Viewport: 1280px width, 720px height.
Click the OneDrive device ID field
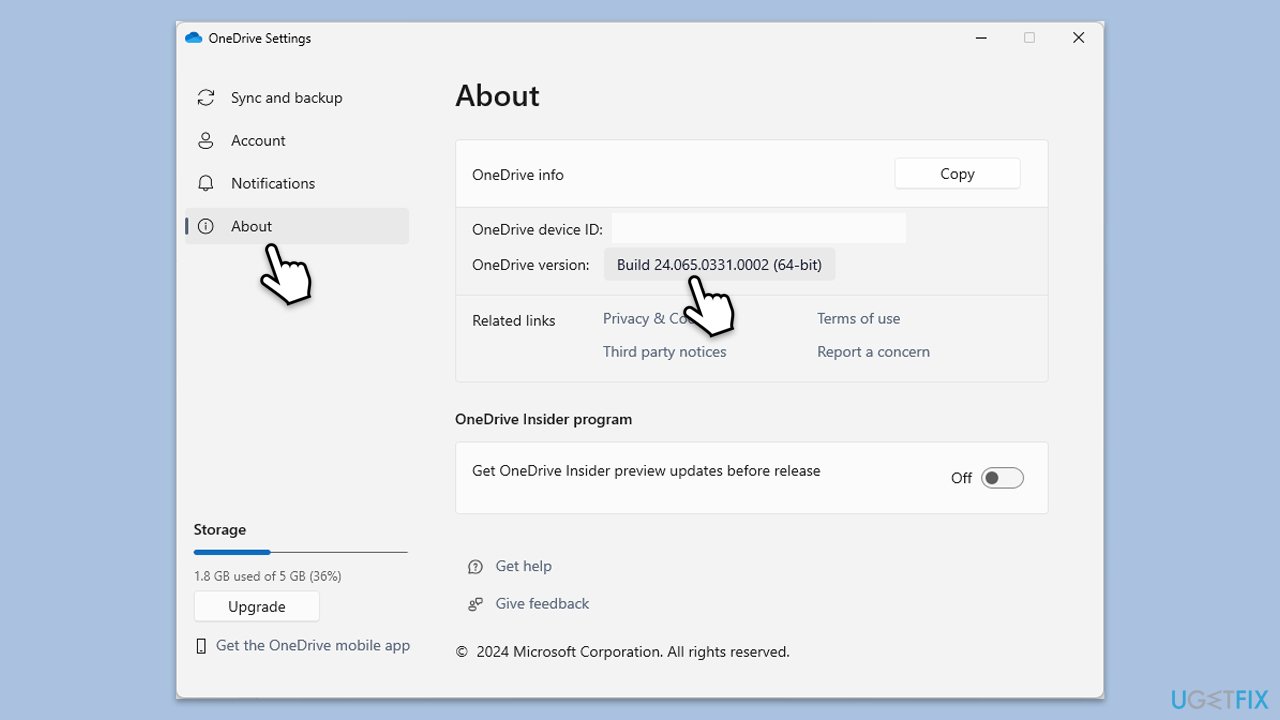pos(757,228)
